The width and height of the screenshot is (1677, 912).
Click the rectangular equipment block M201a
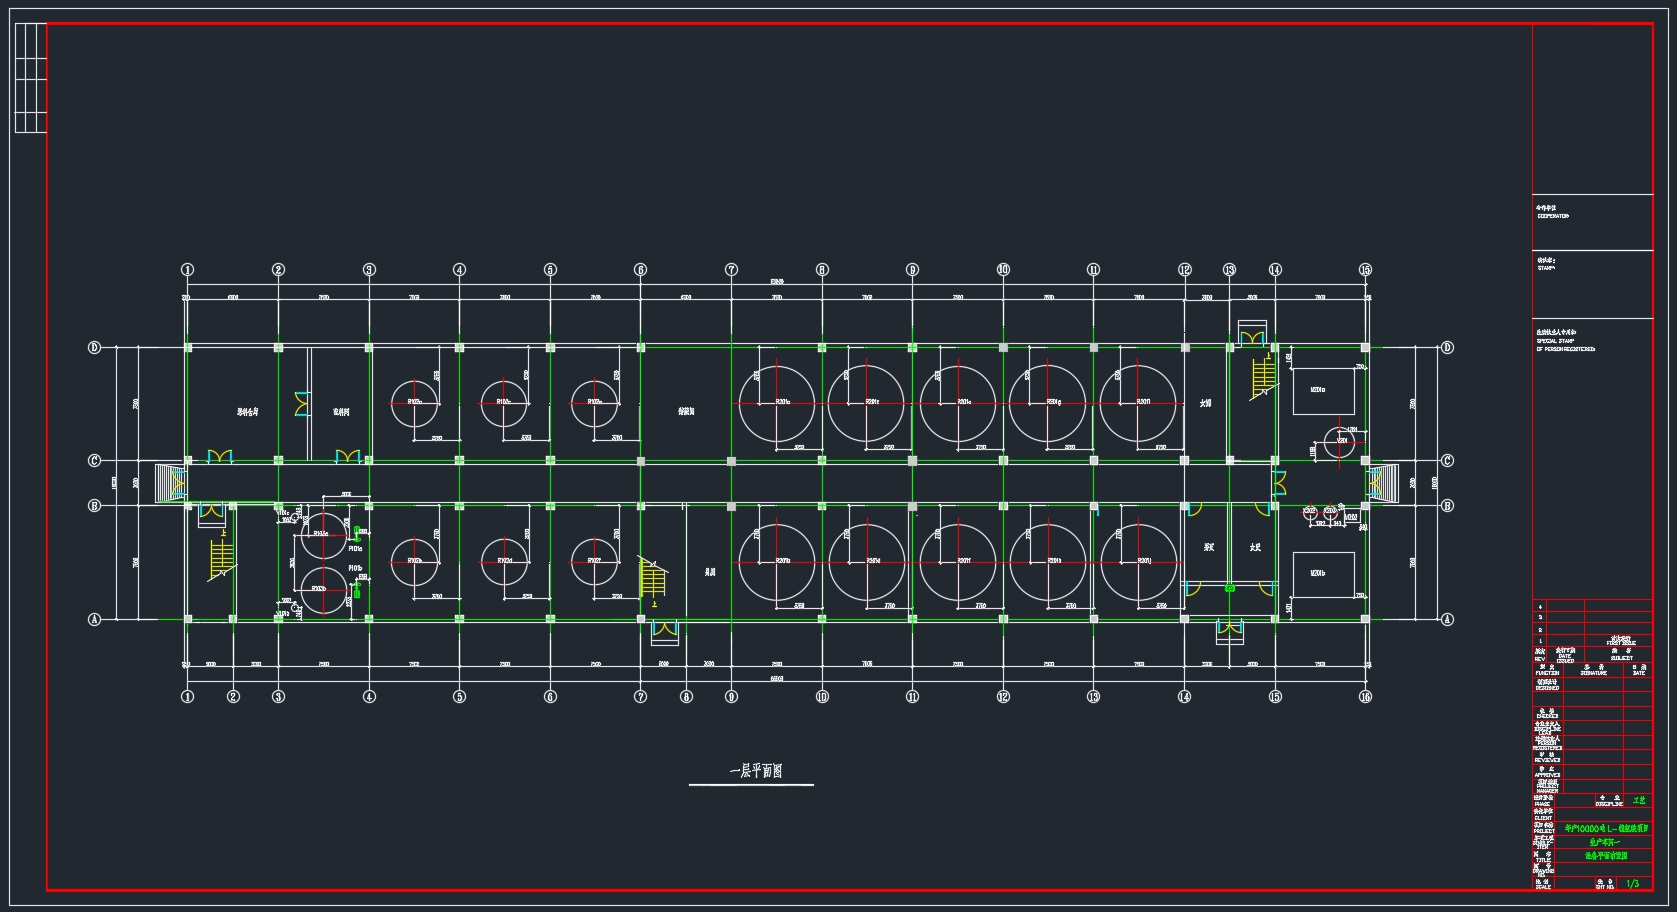1323,390
